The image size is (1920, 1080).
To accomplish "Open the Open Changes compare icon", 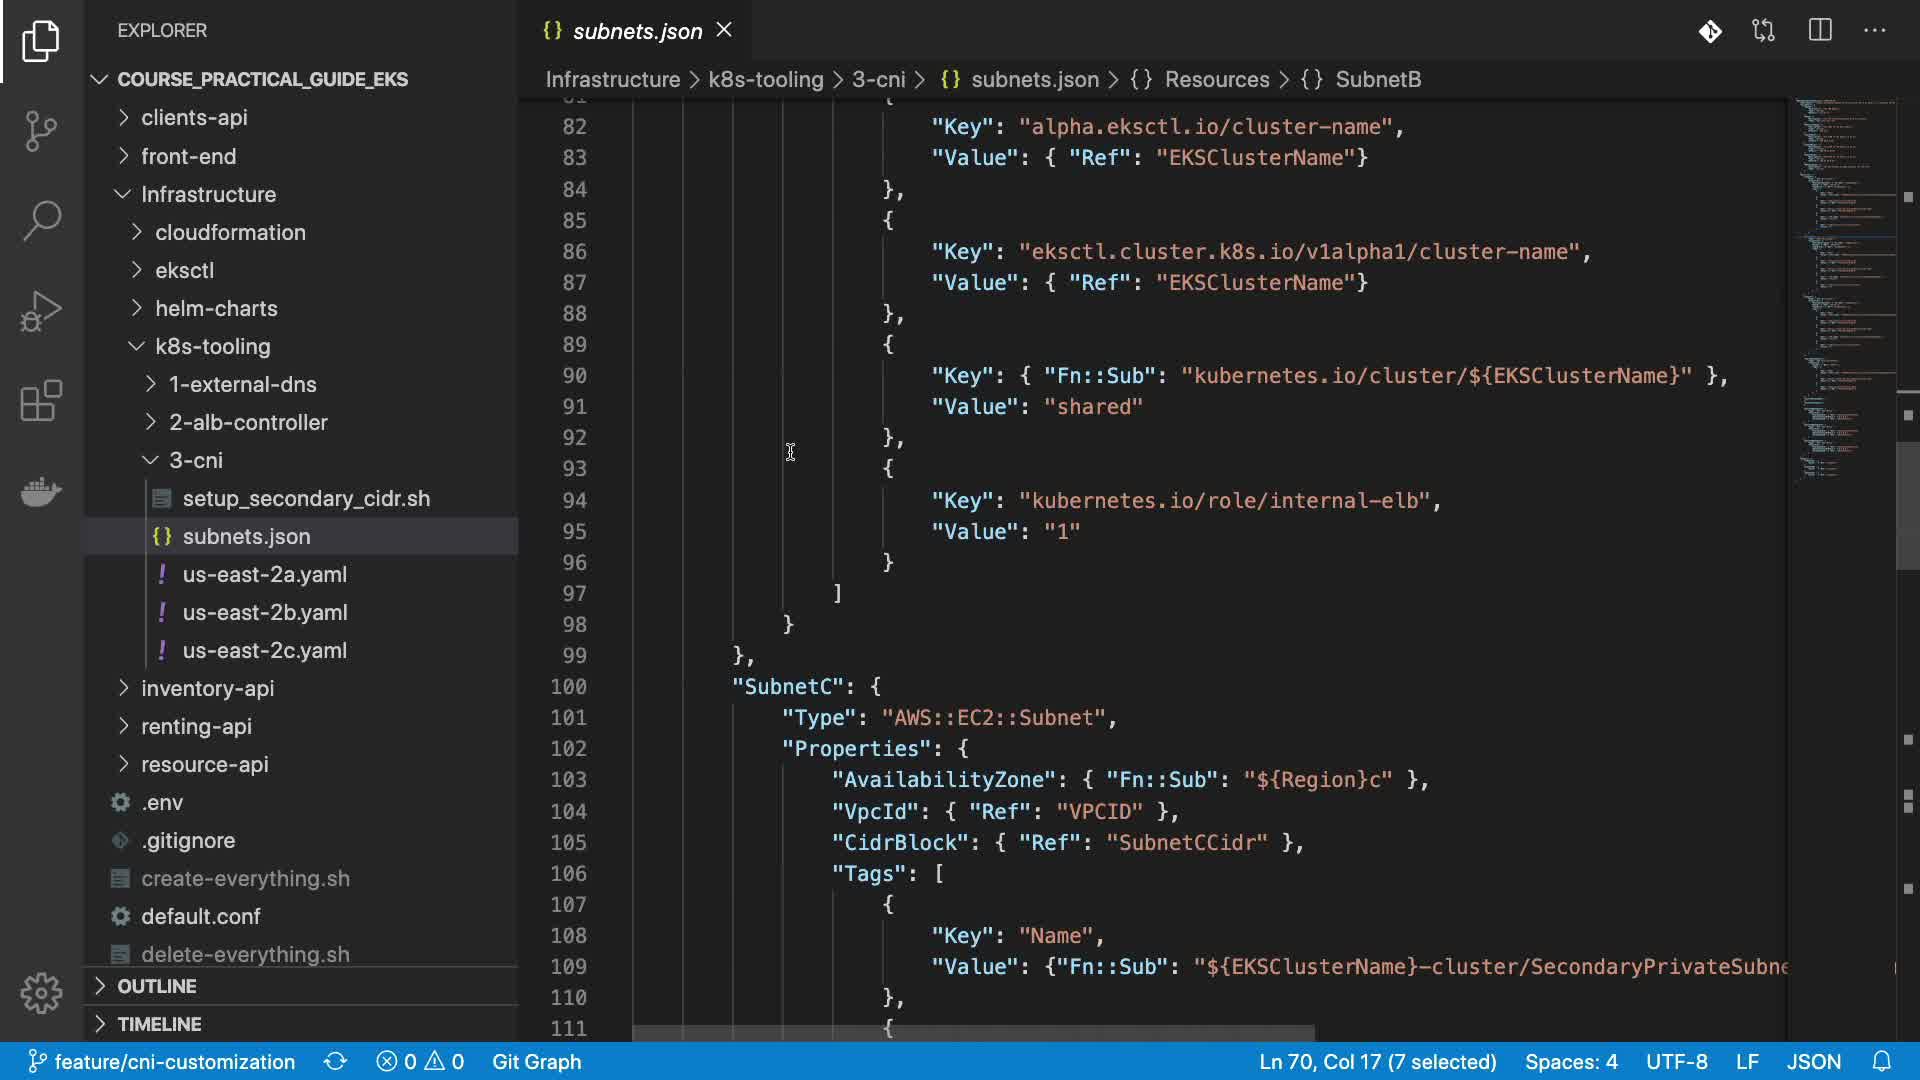I will point(1764,31).
